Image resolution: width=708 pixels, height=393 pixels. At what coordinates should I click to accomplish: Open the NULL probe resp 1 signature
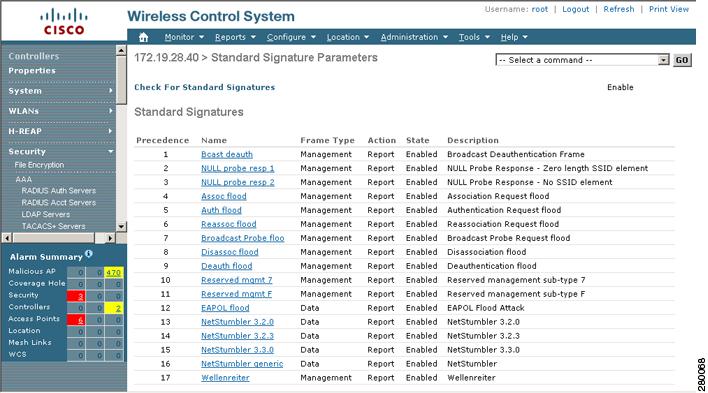238,168
